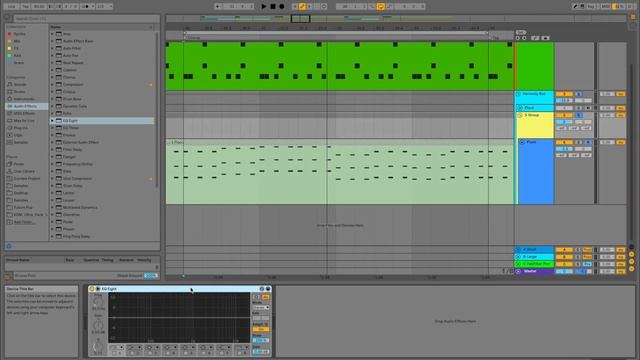Select the Master track header
The width and height of the screenshot is (640, 360).
535,271
